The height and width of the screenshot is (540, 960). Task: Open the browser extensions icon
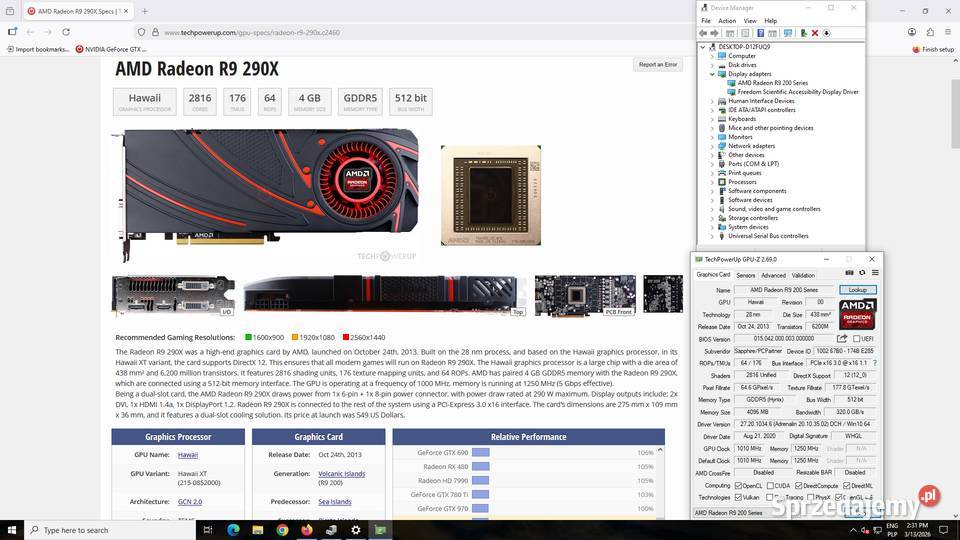pos(930,32)
